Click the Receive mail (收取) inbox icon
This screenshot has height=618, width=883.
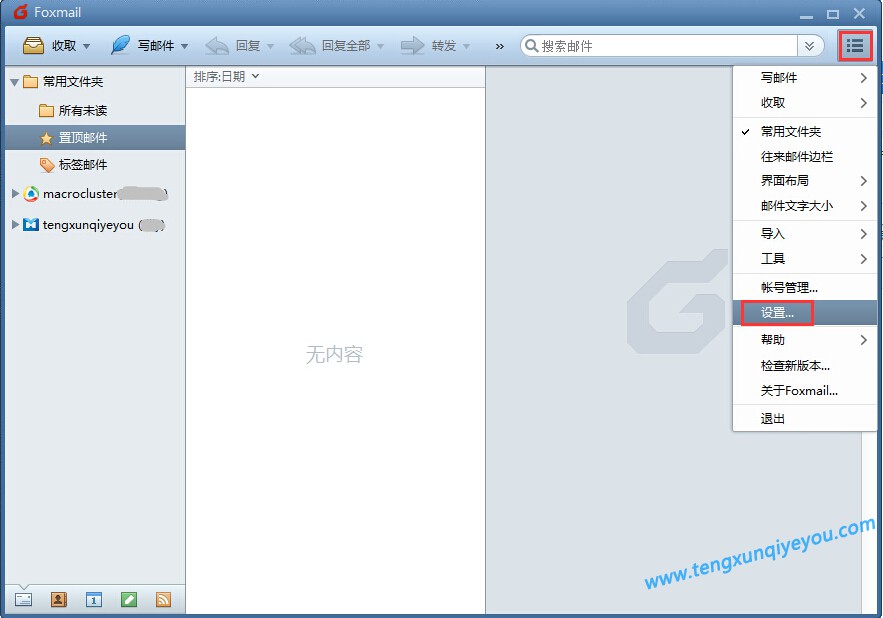(x=33, y=46)
